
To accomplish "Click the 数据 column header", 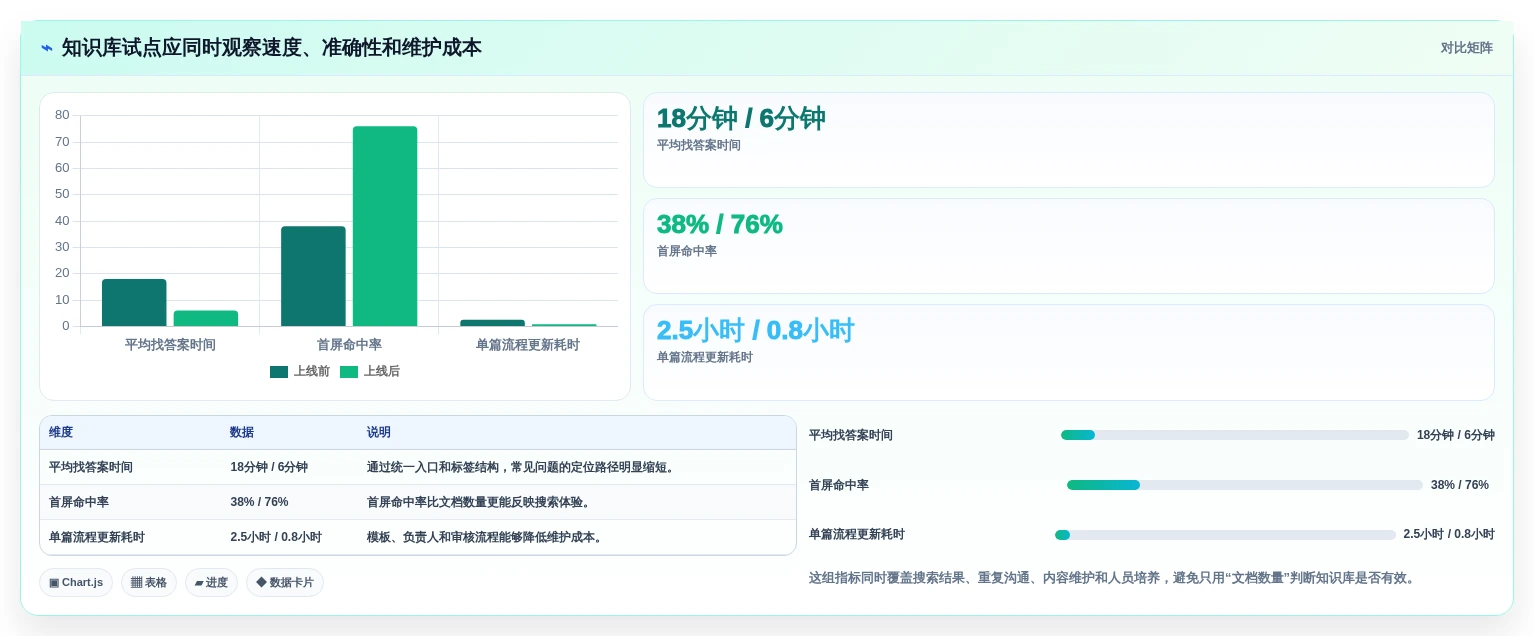I will [242, 432].
